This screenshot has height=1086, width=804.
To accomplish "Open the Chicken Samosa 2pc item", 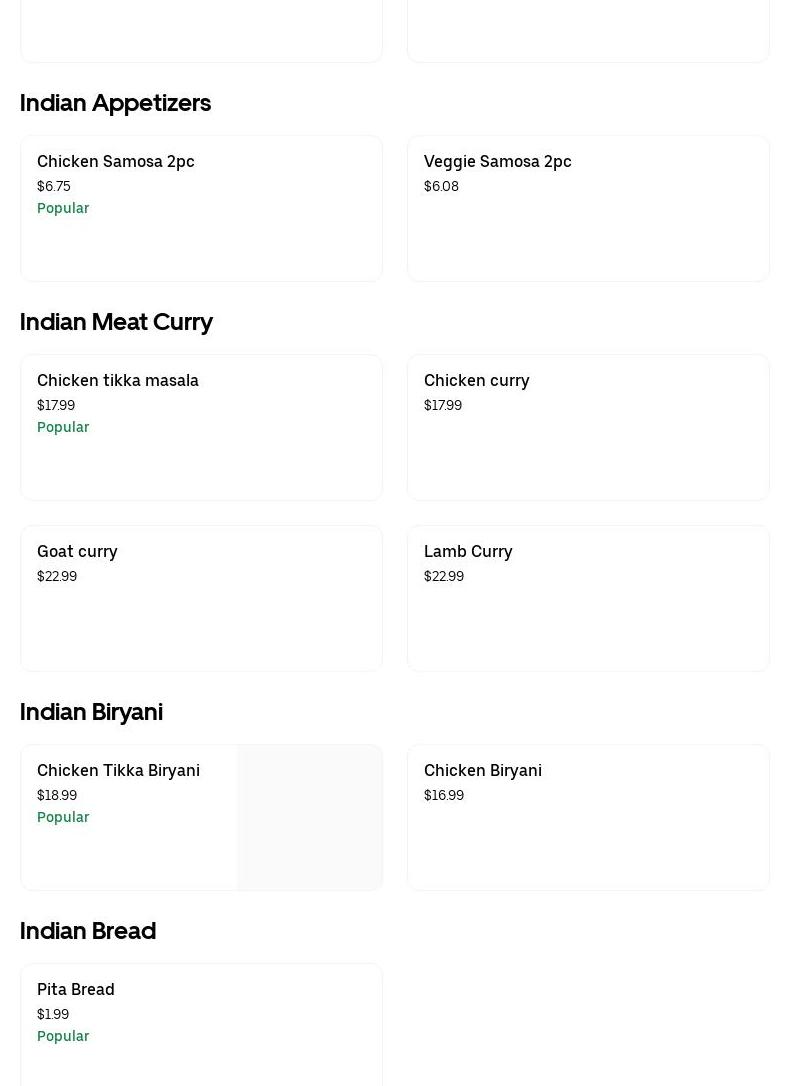I will coord(116,161).
